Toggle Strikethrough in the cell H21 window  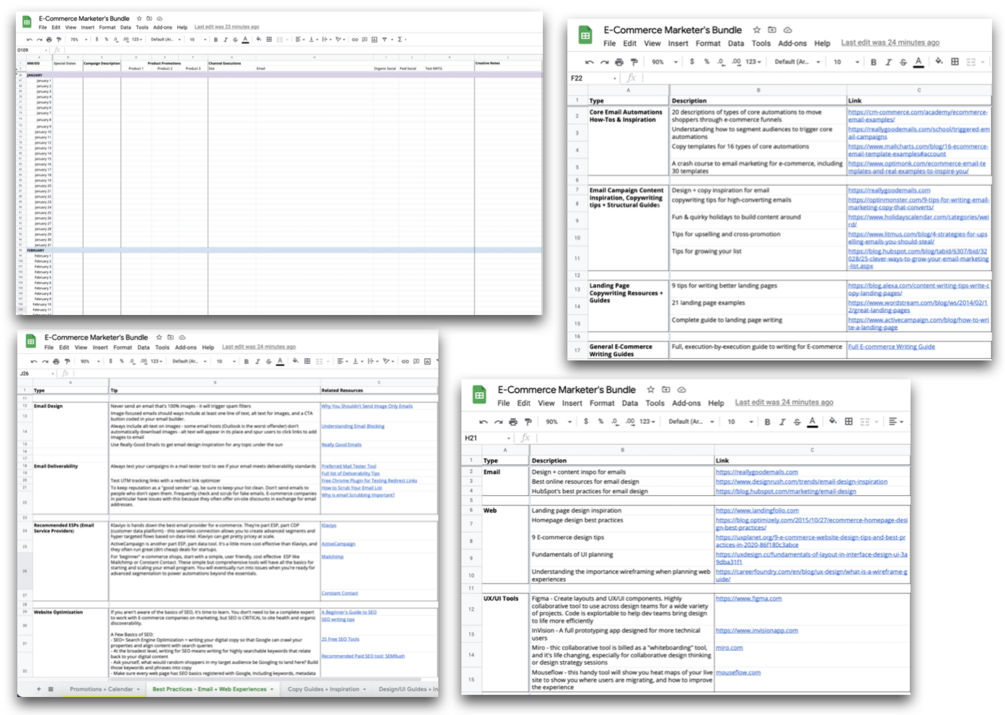[x=797, y=422]
